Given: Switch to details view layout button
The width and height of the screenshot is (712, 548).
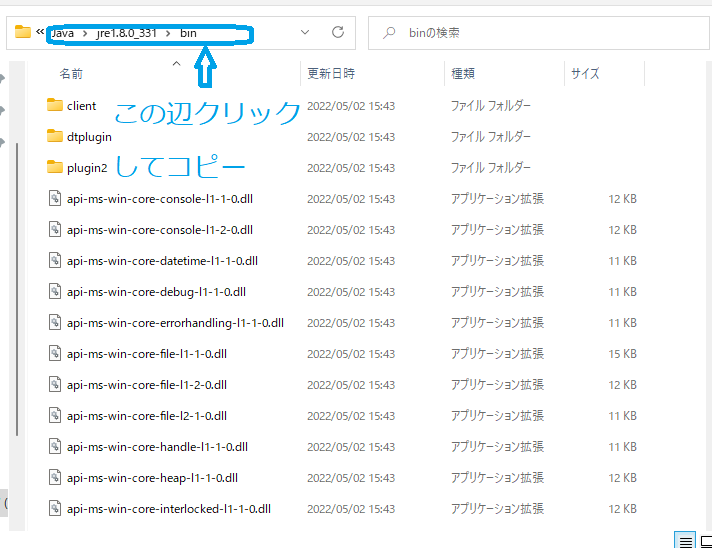Looking at the screenshot, I should pos(685,540).
